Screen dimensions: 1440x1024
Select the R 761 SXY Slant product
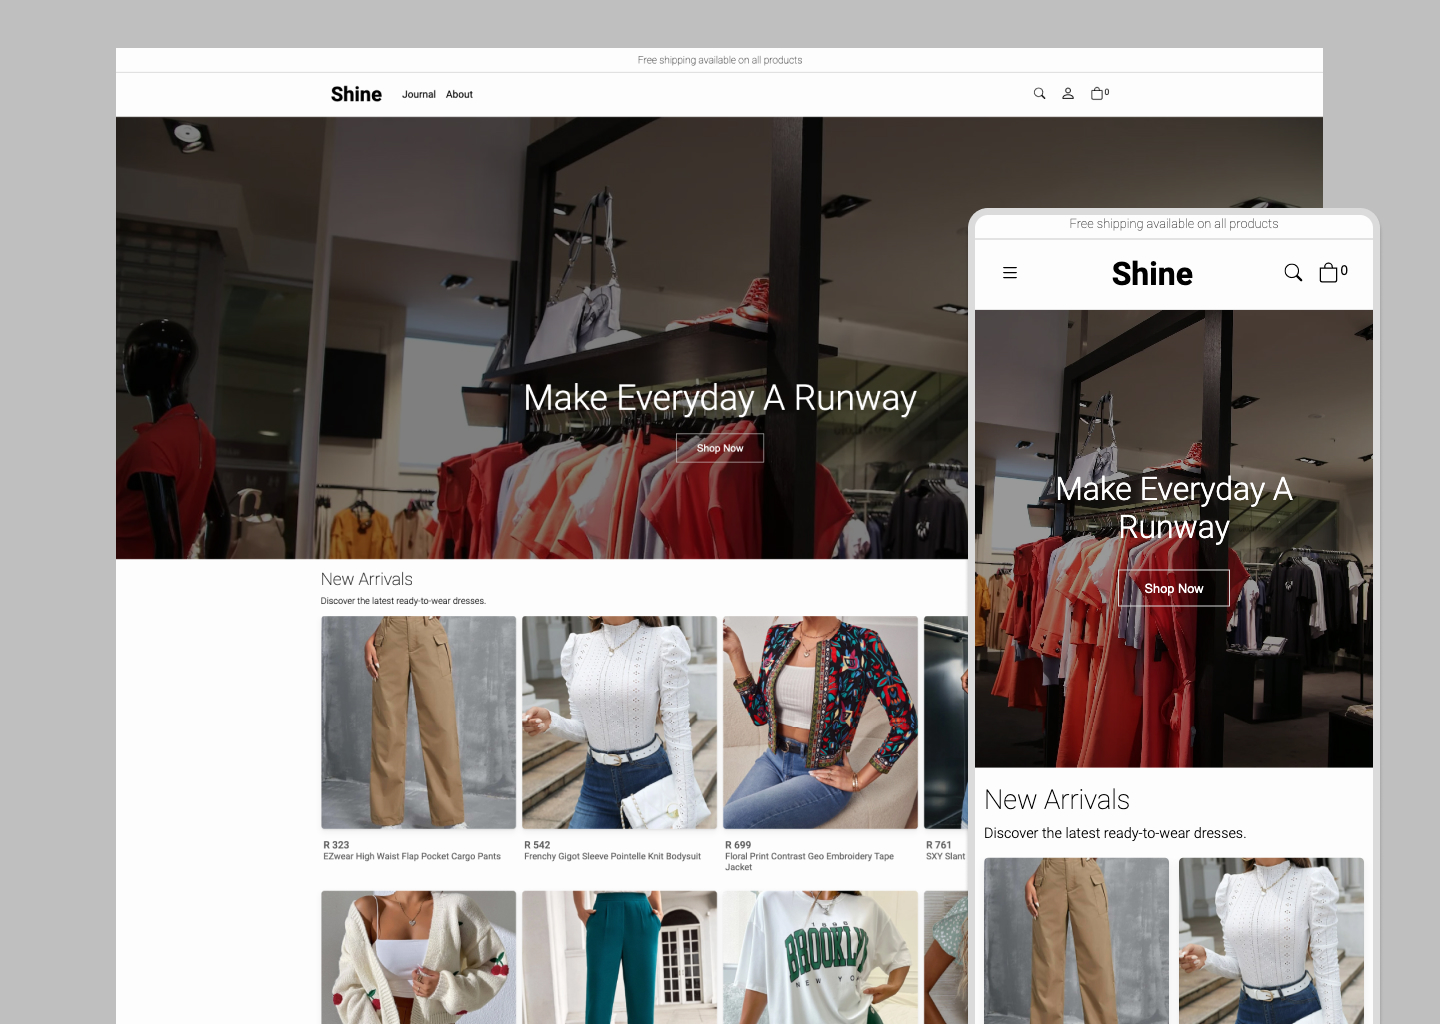946,722
